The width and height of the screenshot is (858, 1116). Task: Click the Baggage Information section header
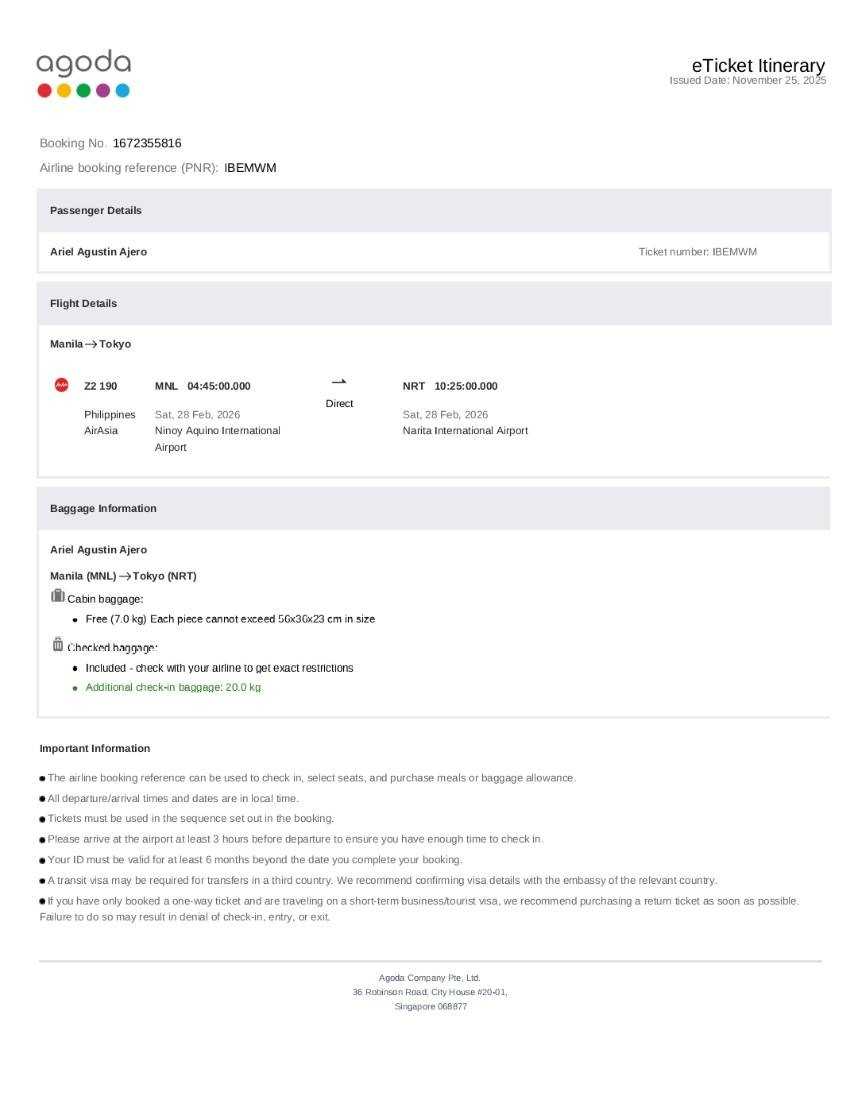pyautogui.click(x=103, y=508)
